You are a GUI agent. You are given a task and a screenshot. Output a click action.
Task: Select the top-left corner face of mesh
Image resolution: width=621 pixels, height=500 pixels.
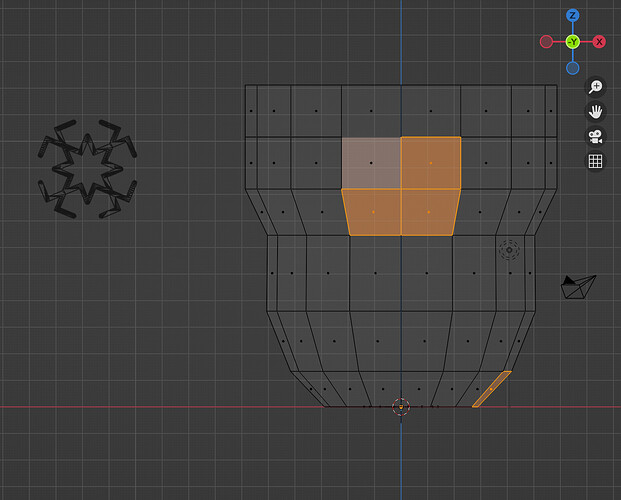[x=251, y=111]
